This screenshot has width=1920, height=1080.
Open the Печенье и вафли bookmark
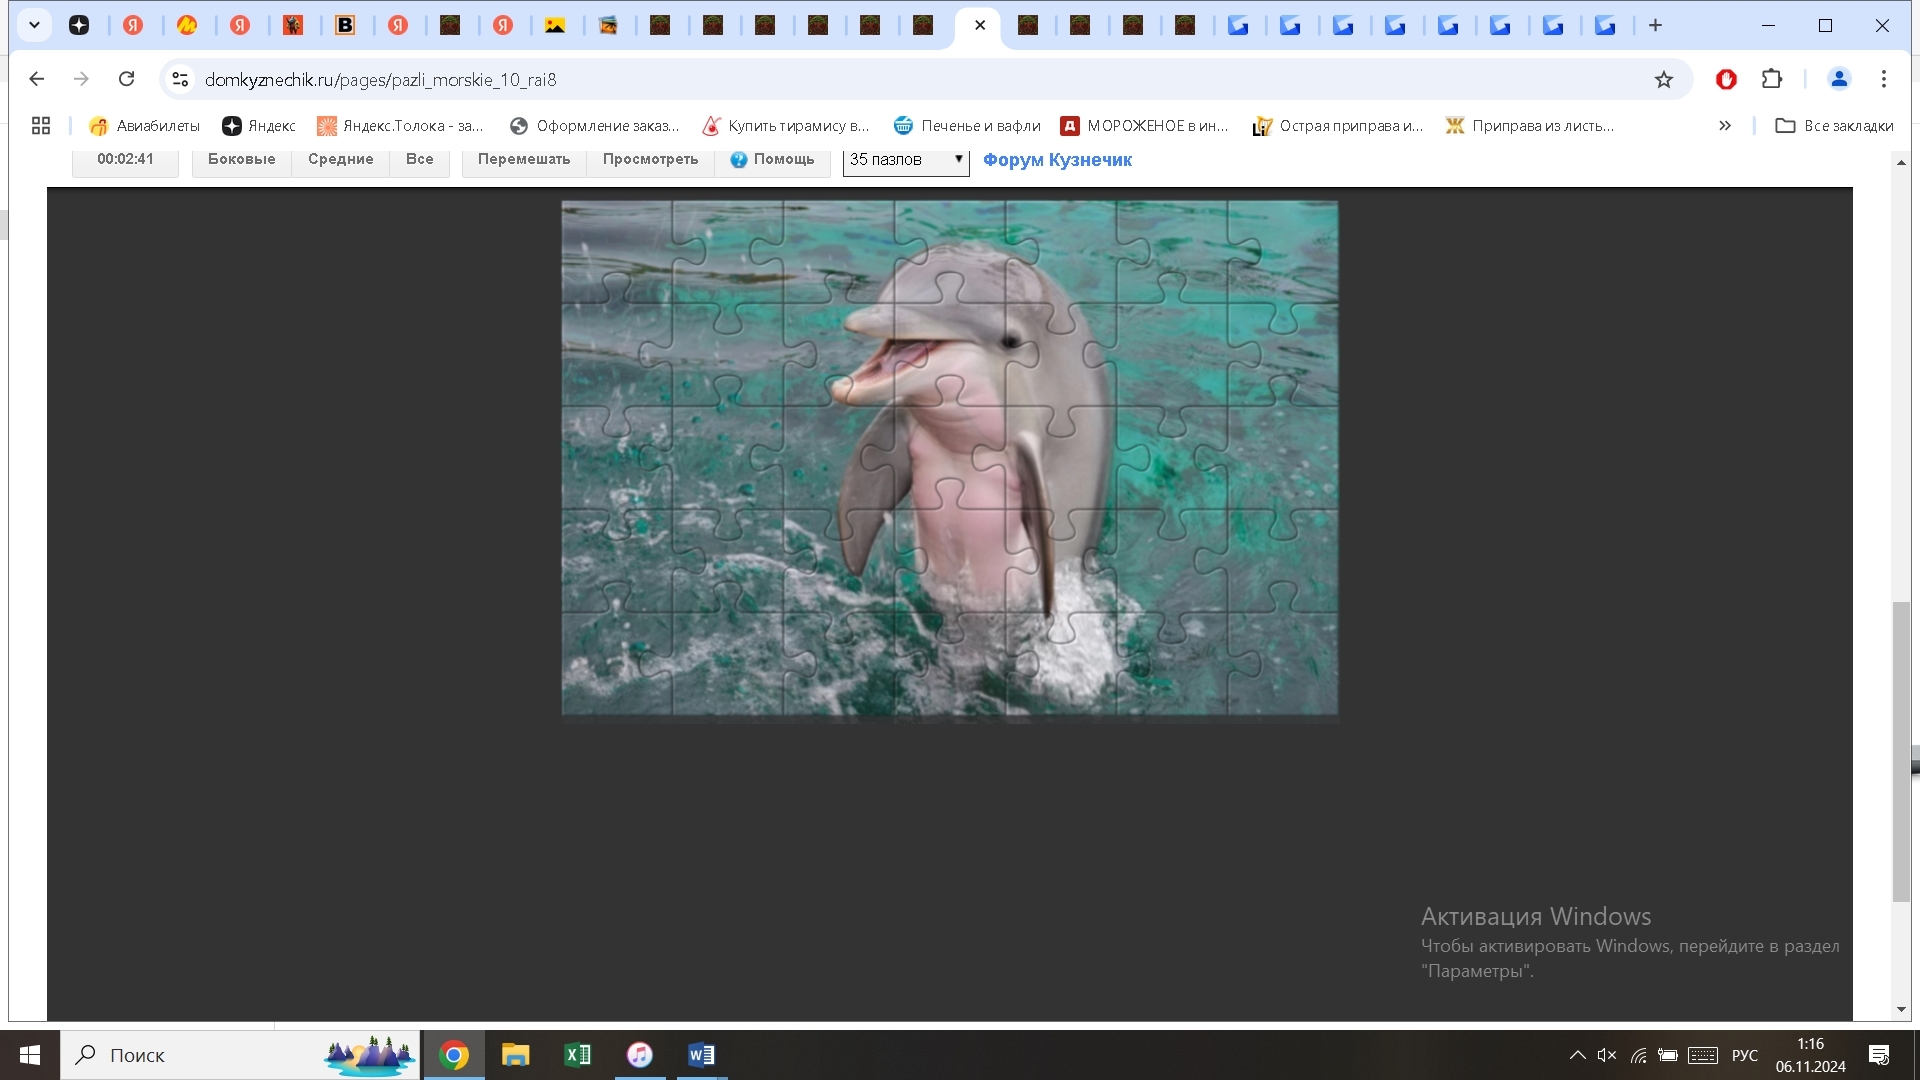[967, 125]
